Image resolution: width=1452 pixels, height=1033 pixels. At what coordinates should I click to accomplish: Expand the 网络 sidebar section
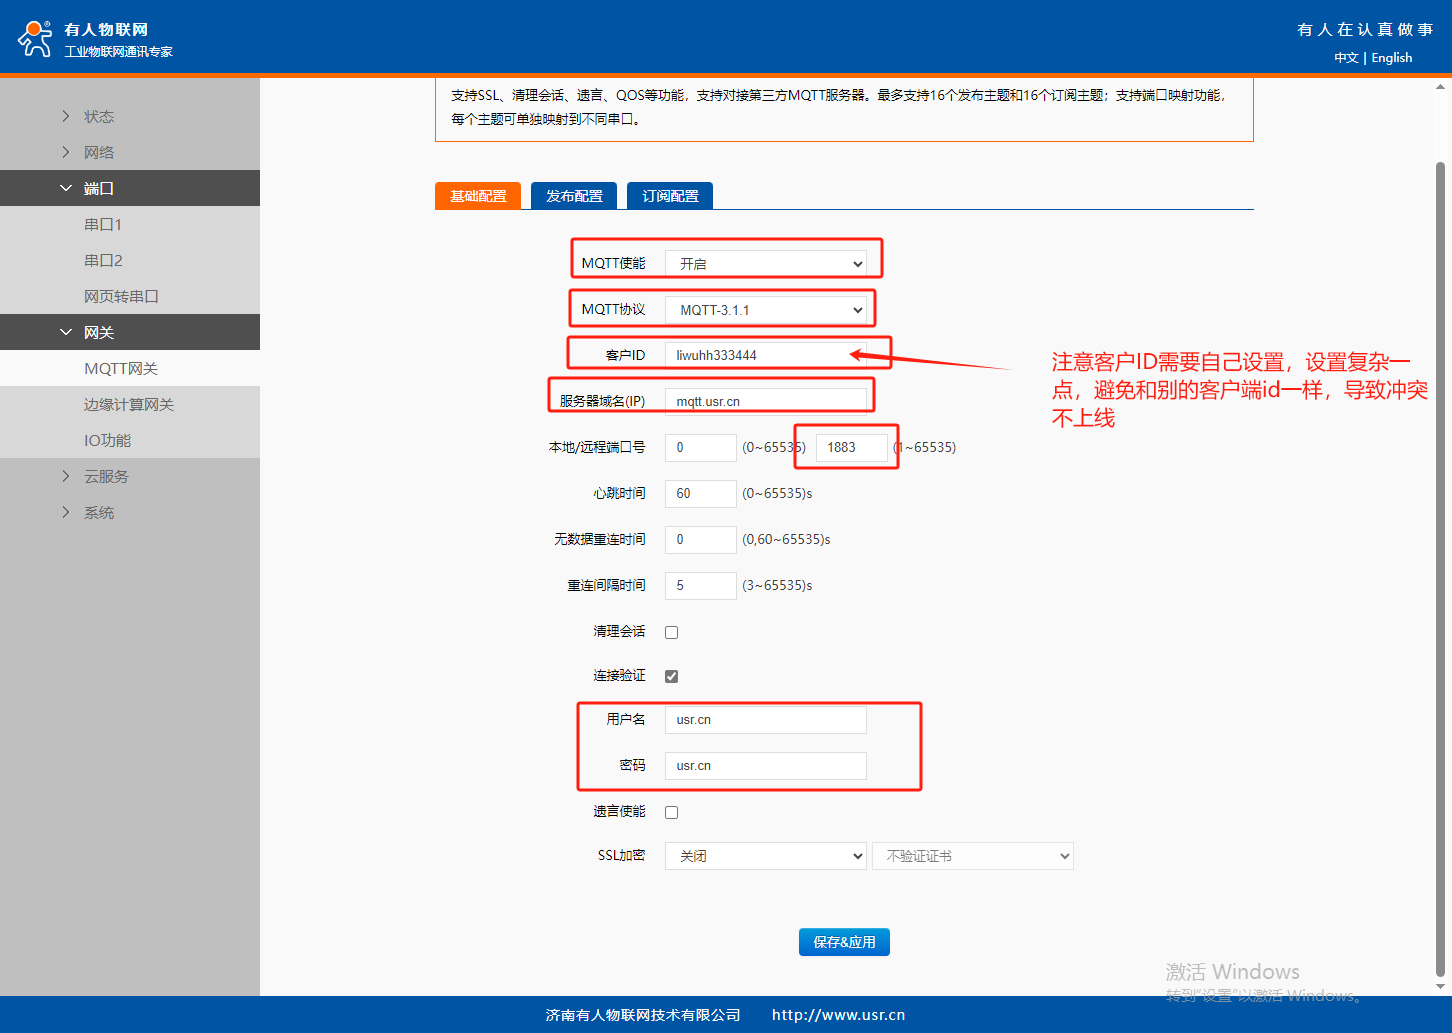(98, 153)
